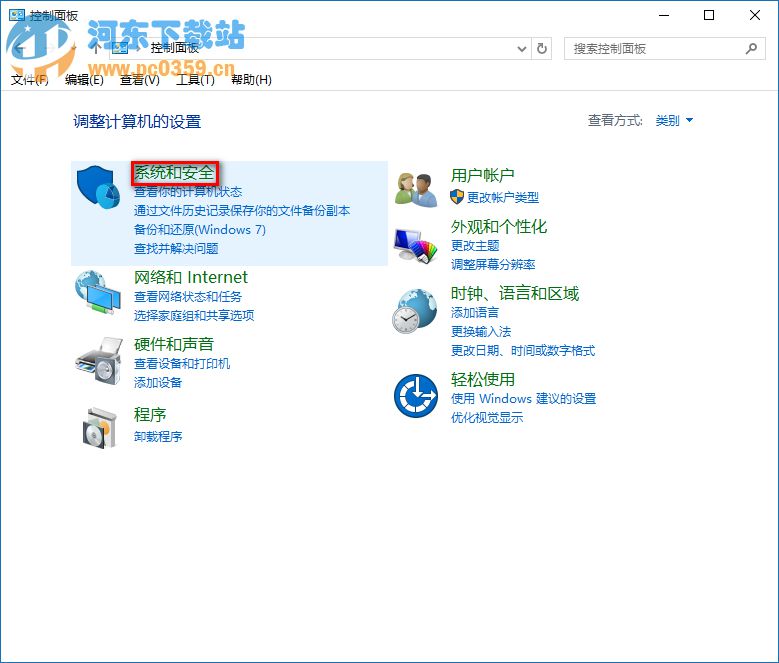Open the 编辑(E) menu
Screen dimensions: 779x663
pos(84,79)
